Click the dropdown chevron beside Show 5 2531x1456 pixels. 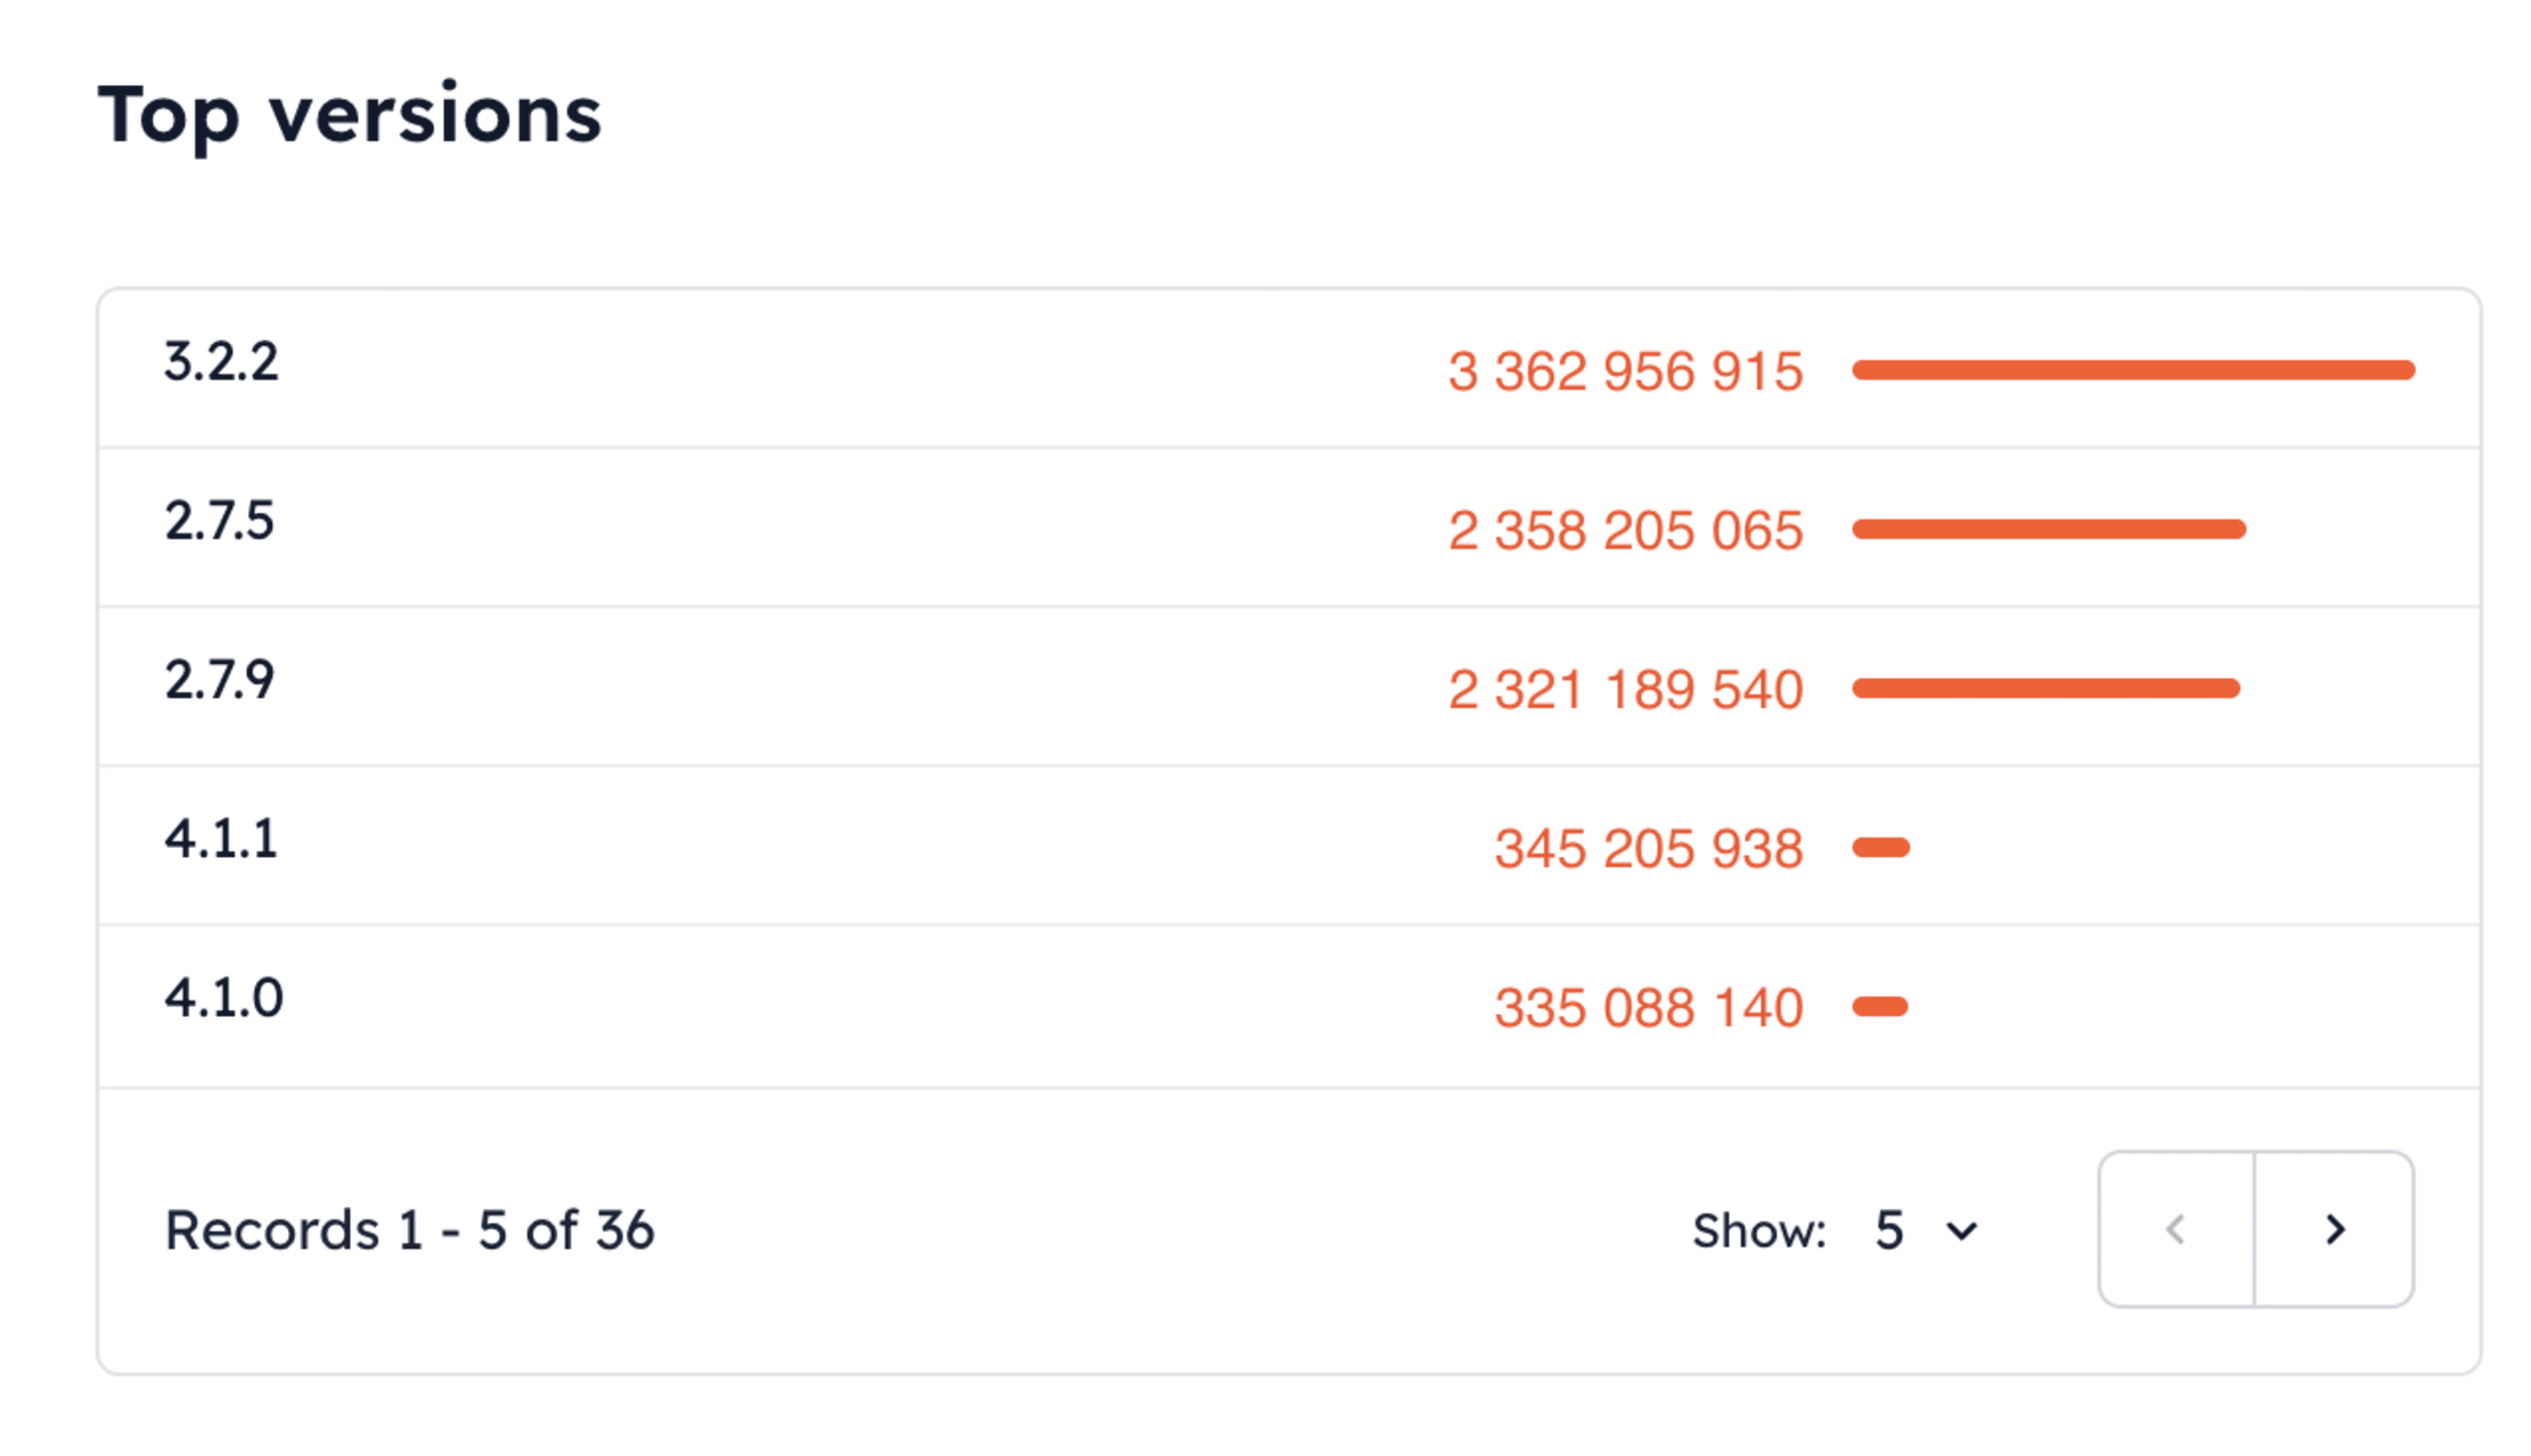1962,1231
